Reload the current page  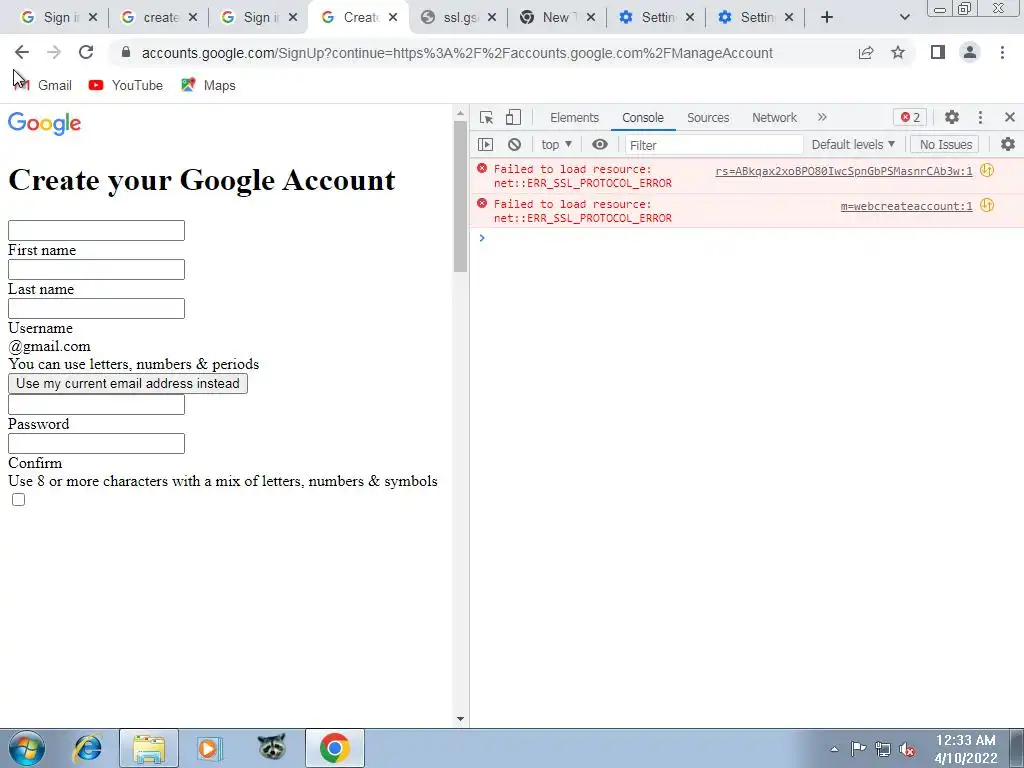(x=86, y=52)
